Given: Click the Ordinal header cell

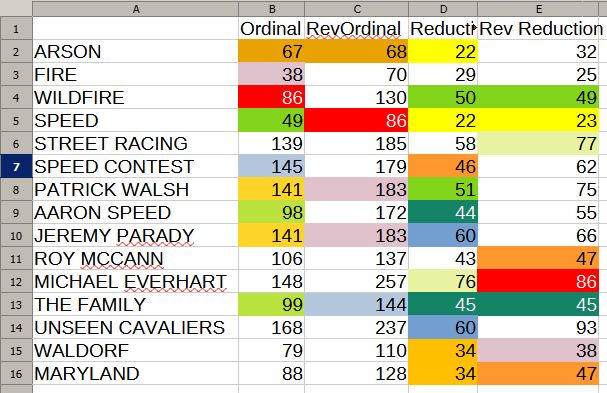Looking at the screenshot, I should [x=271, y=29].
